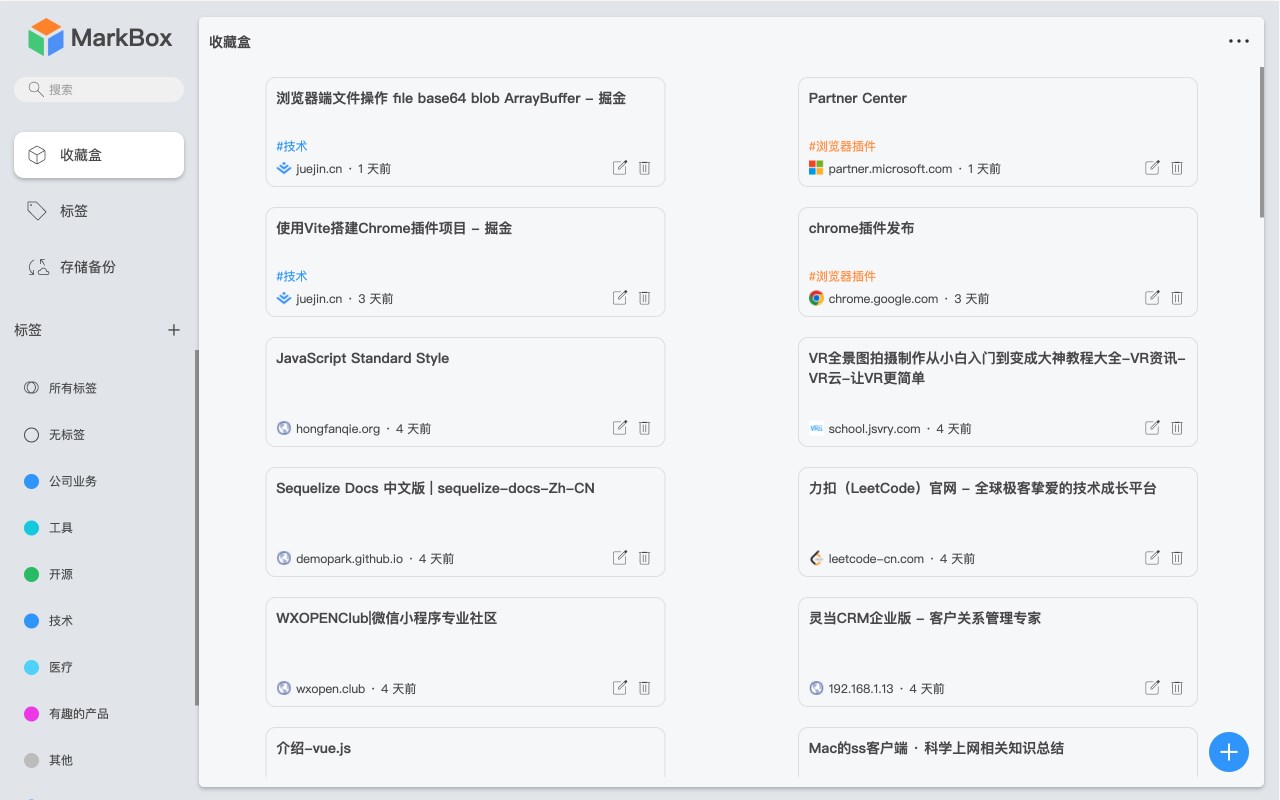The image size is (1280, 800).
Task: Delete the VR全景图 bookmark
Action: coord(1177,428)
